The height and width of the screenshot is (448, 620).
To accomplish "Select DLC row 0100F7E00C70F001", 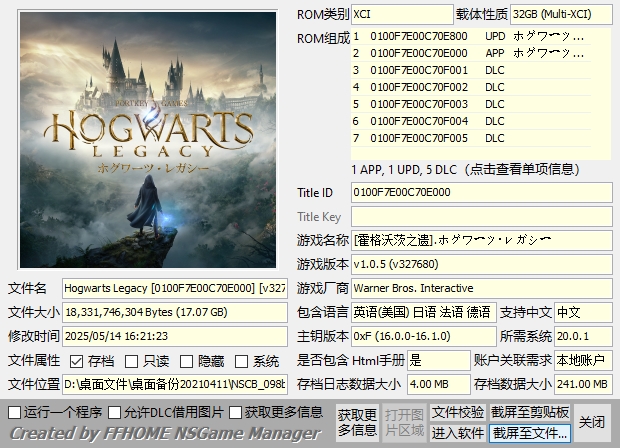I will (471, 70).
